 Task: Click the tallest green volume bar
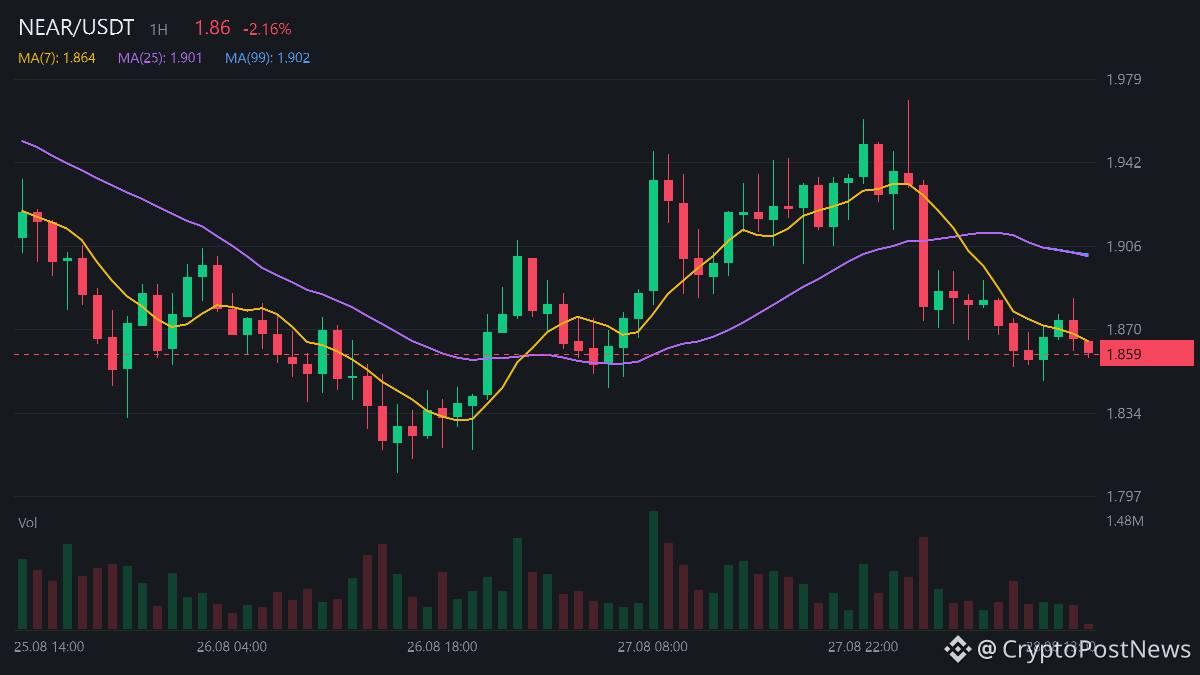point(653,570)
